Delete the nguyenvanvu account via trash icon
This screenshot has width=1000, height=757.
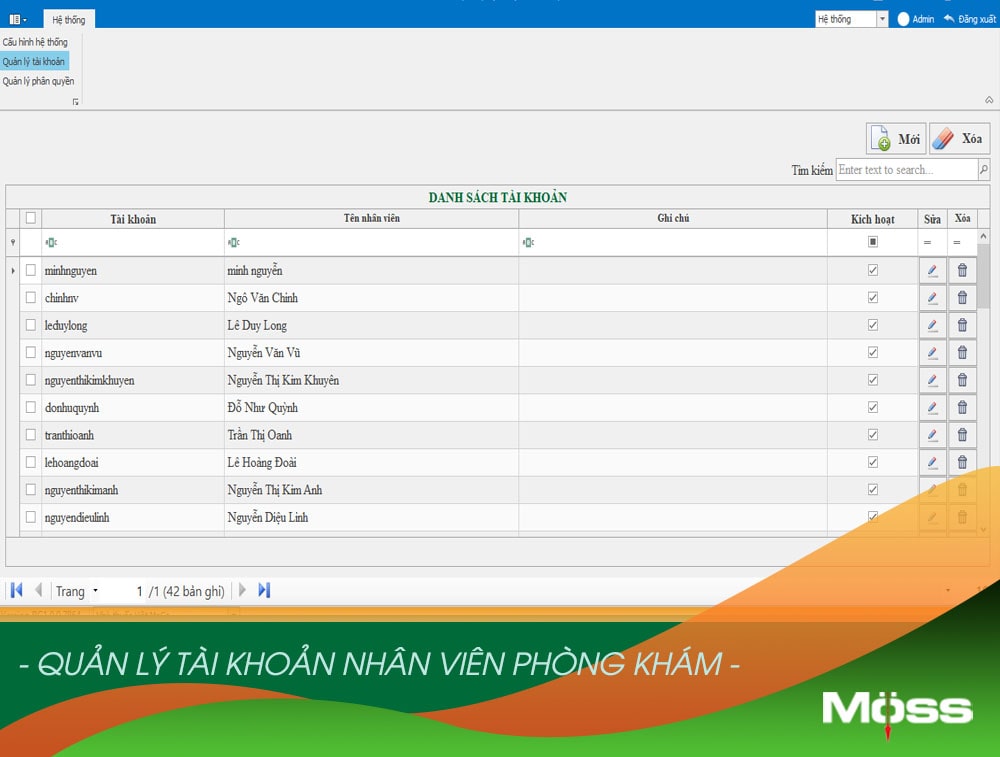tap(962, 353)
